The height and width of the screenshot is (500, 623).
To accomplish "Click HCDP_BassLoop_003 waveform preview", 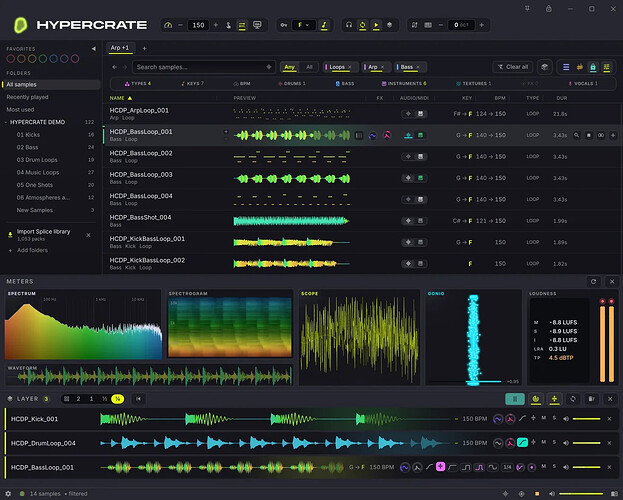I will (292, 178).
